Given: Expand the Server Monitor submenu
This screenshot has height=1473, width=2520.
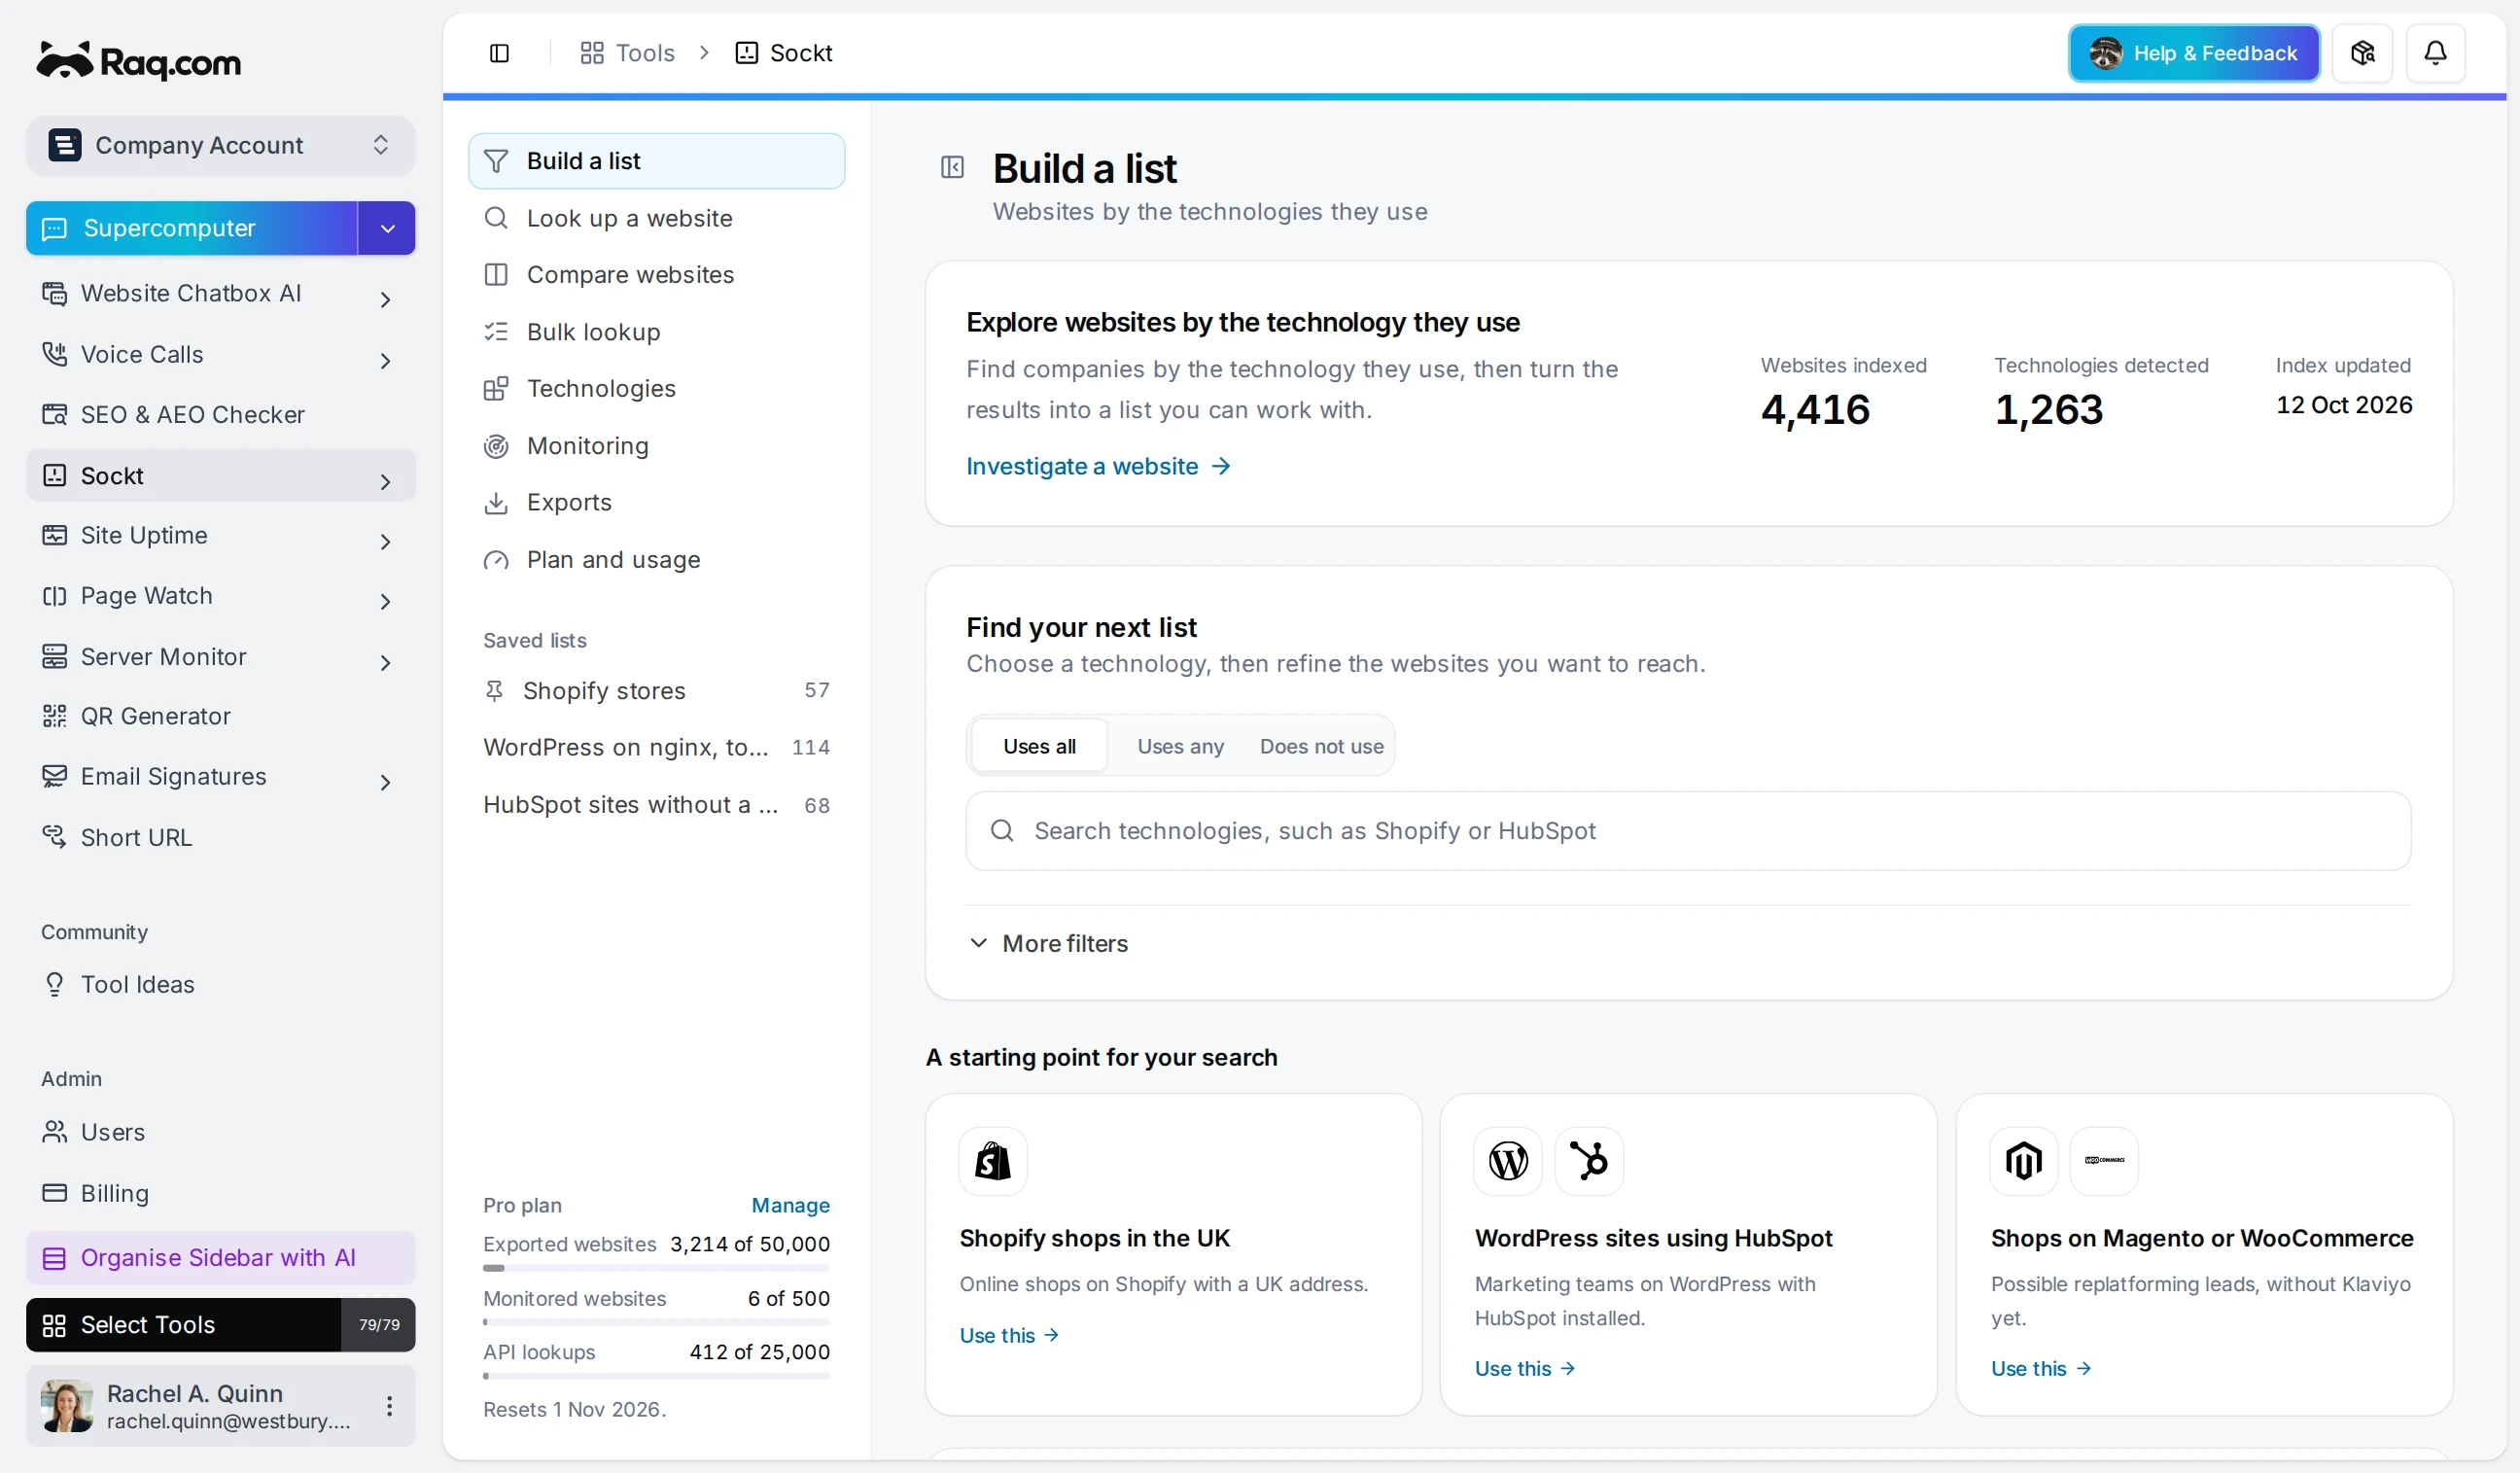Looking at the screenshot, I should tap(385, 662).
